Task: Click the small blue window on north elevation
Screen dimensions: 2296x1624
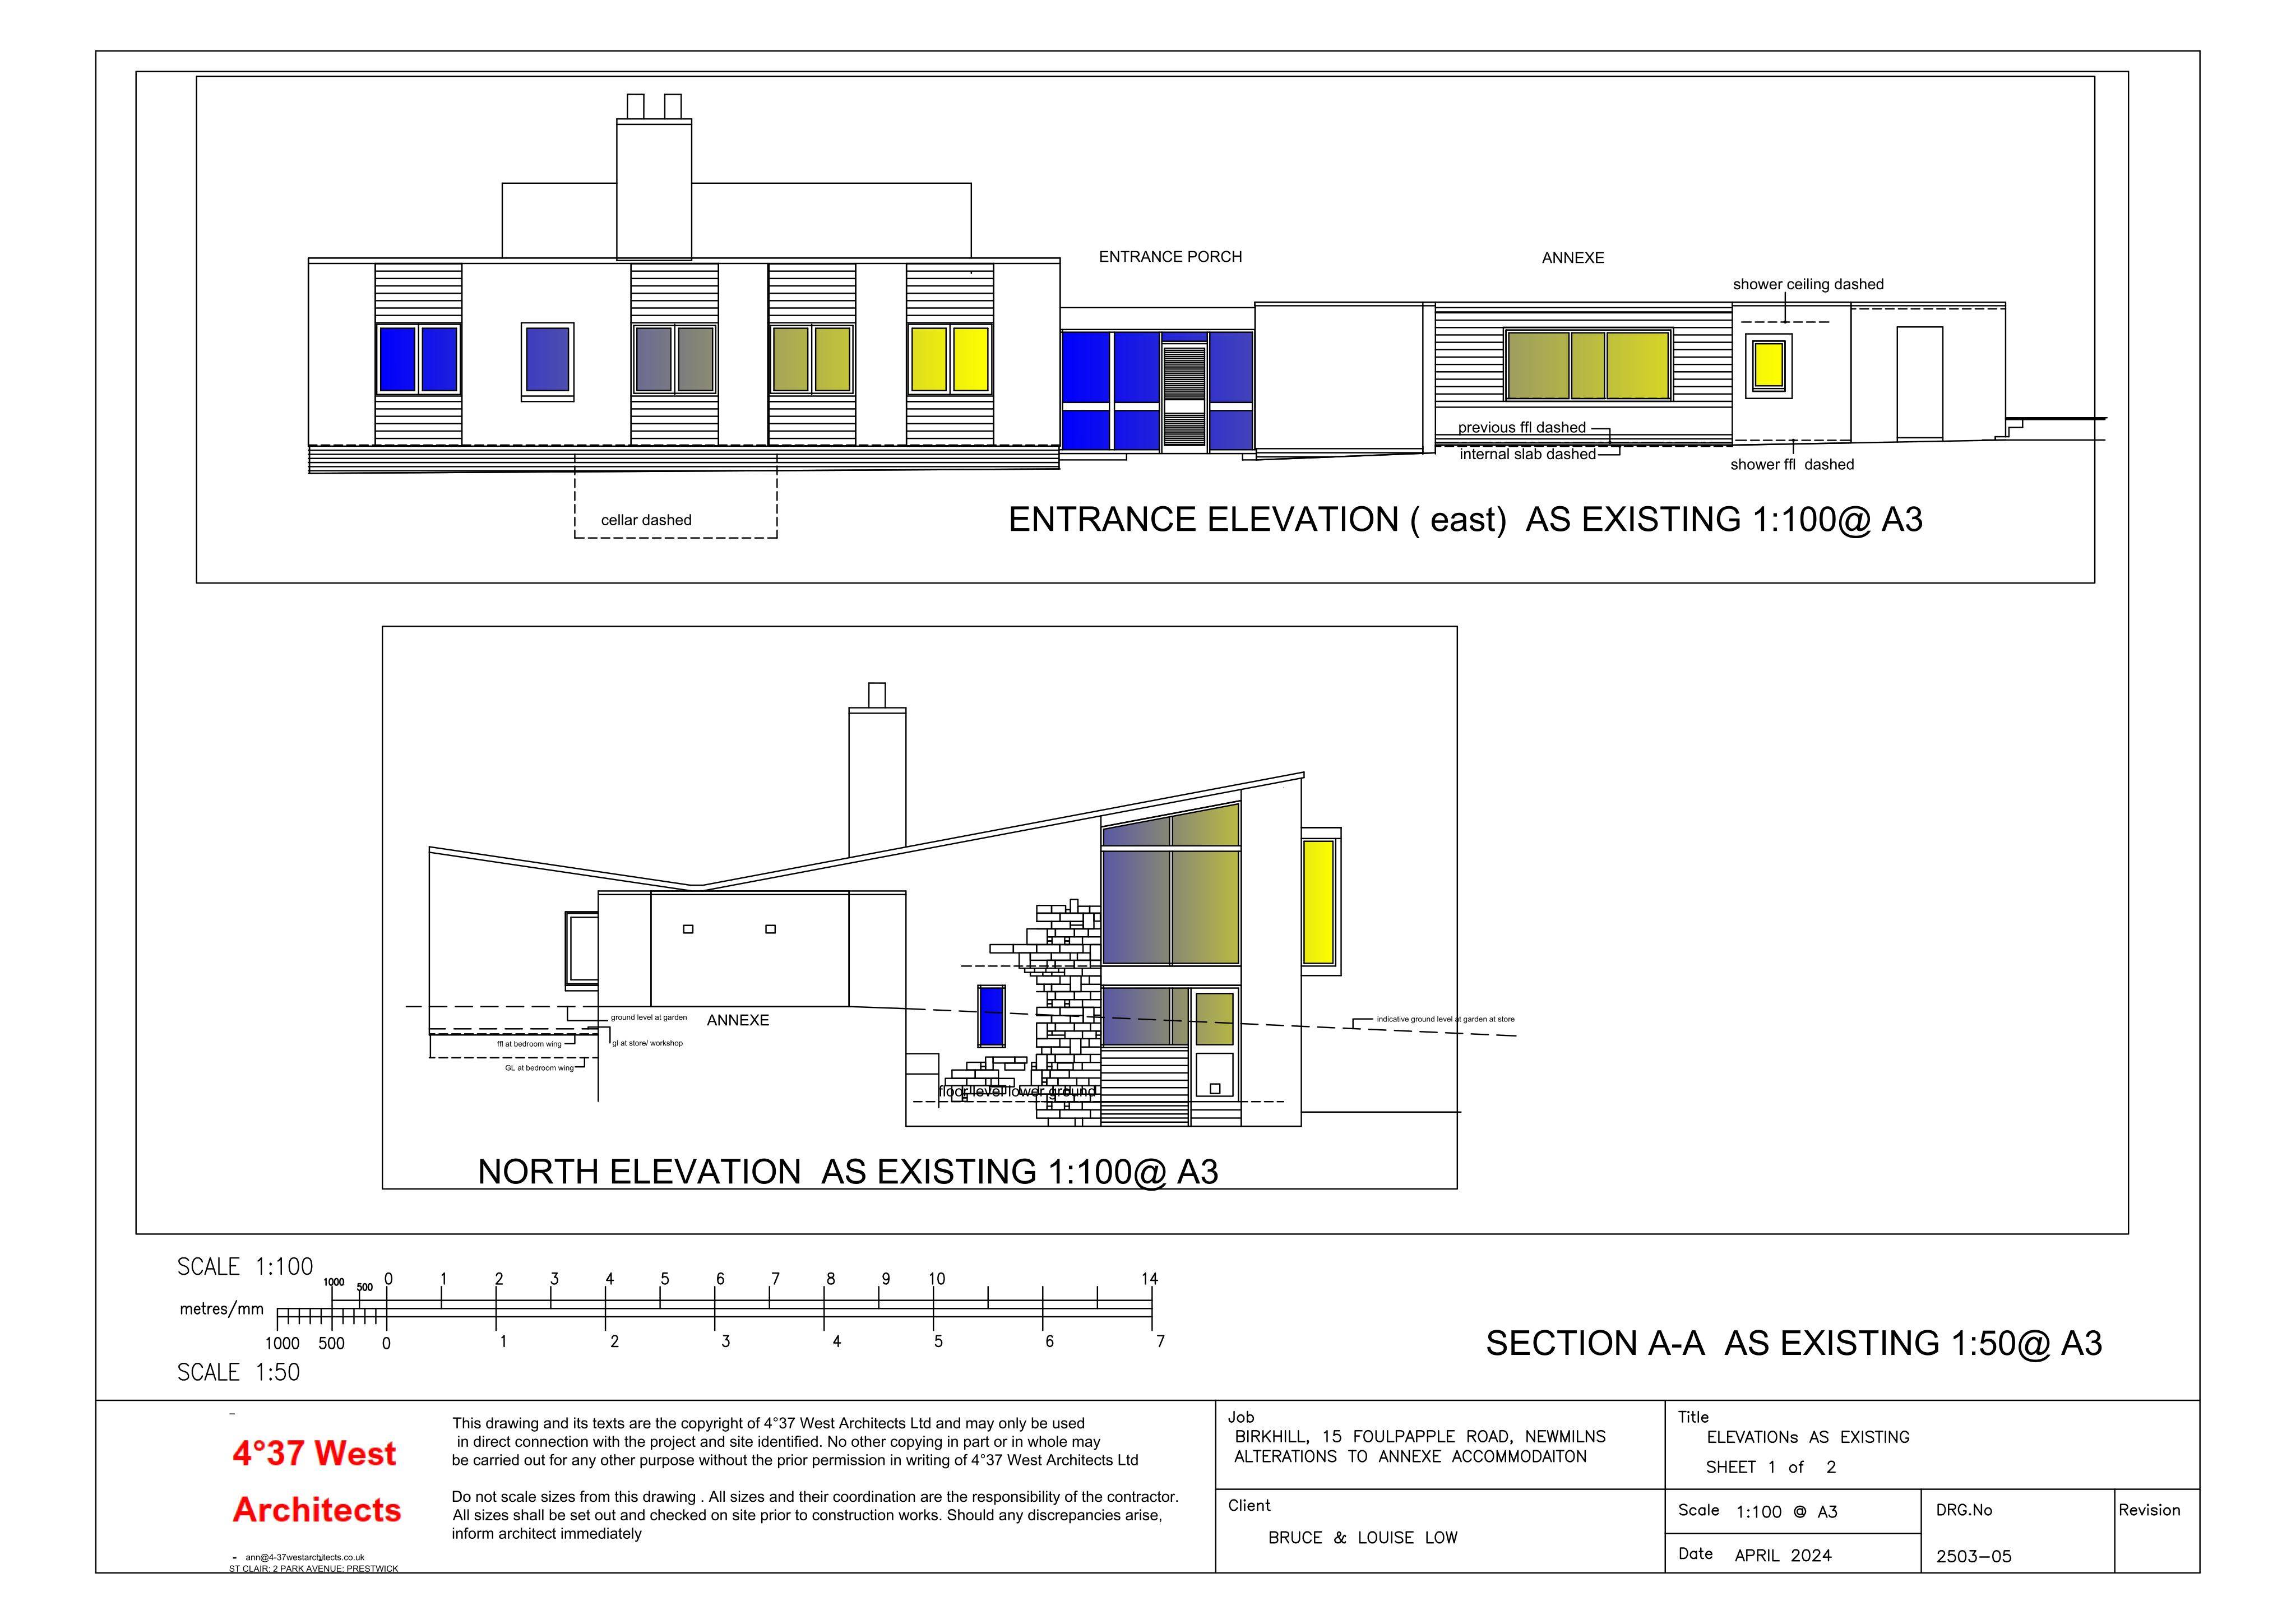Action: click(990, 1015)
